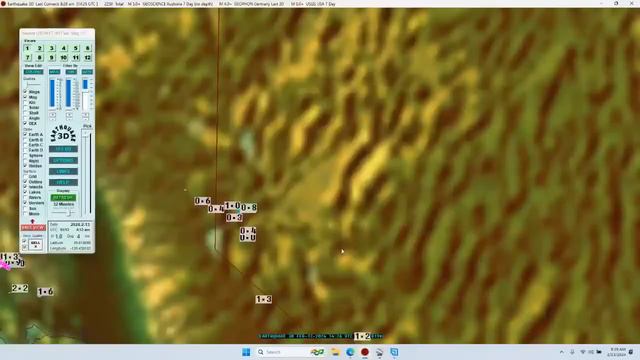Open the taskbar clock and date
The width and height of the screenshot is (640, 360).
617,352
